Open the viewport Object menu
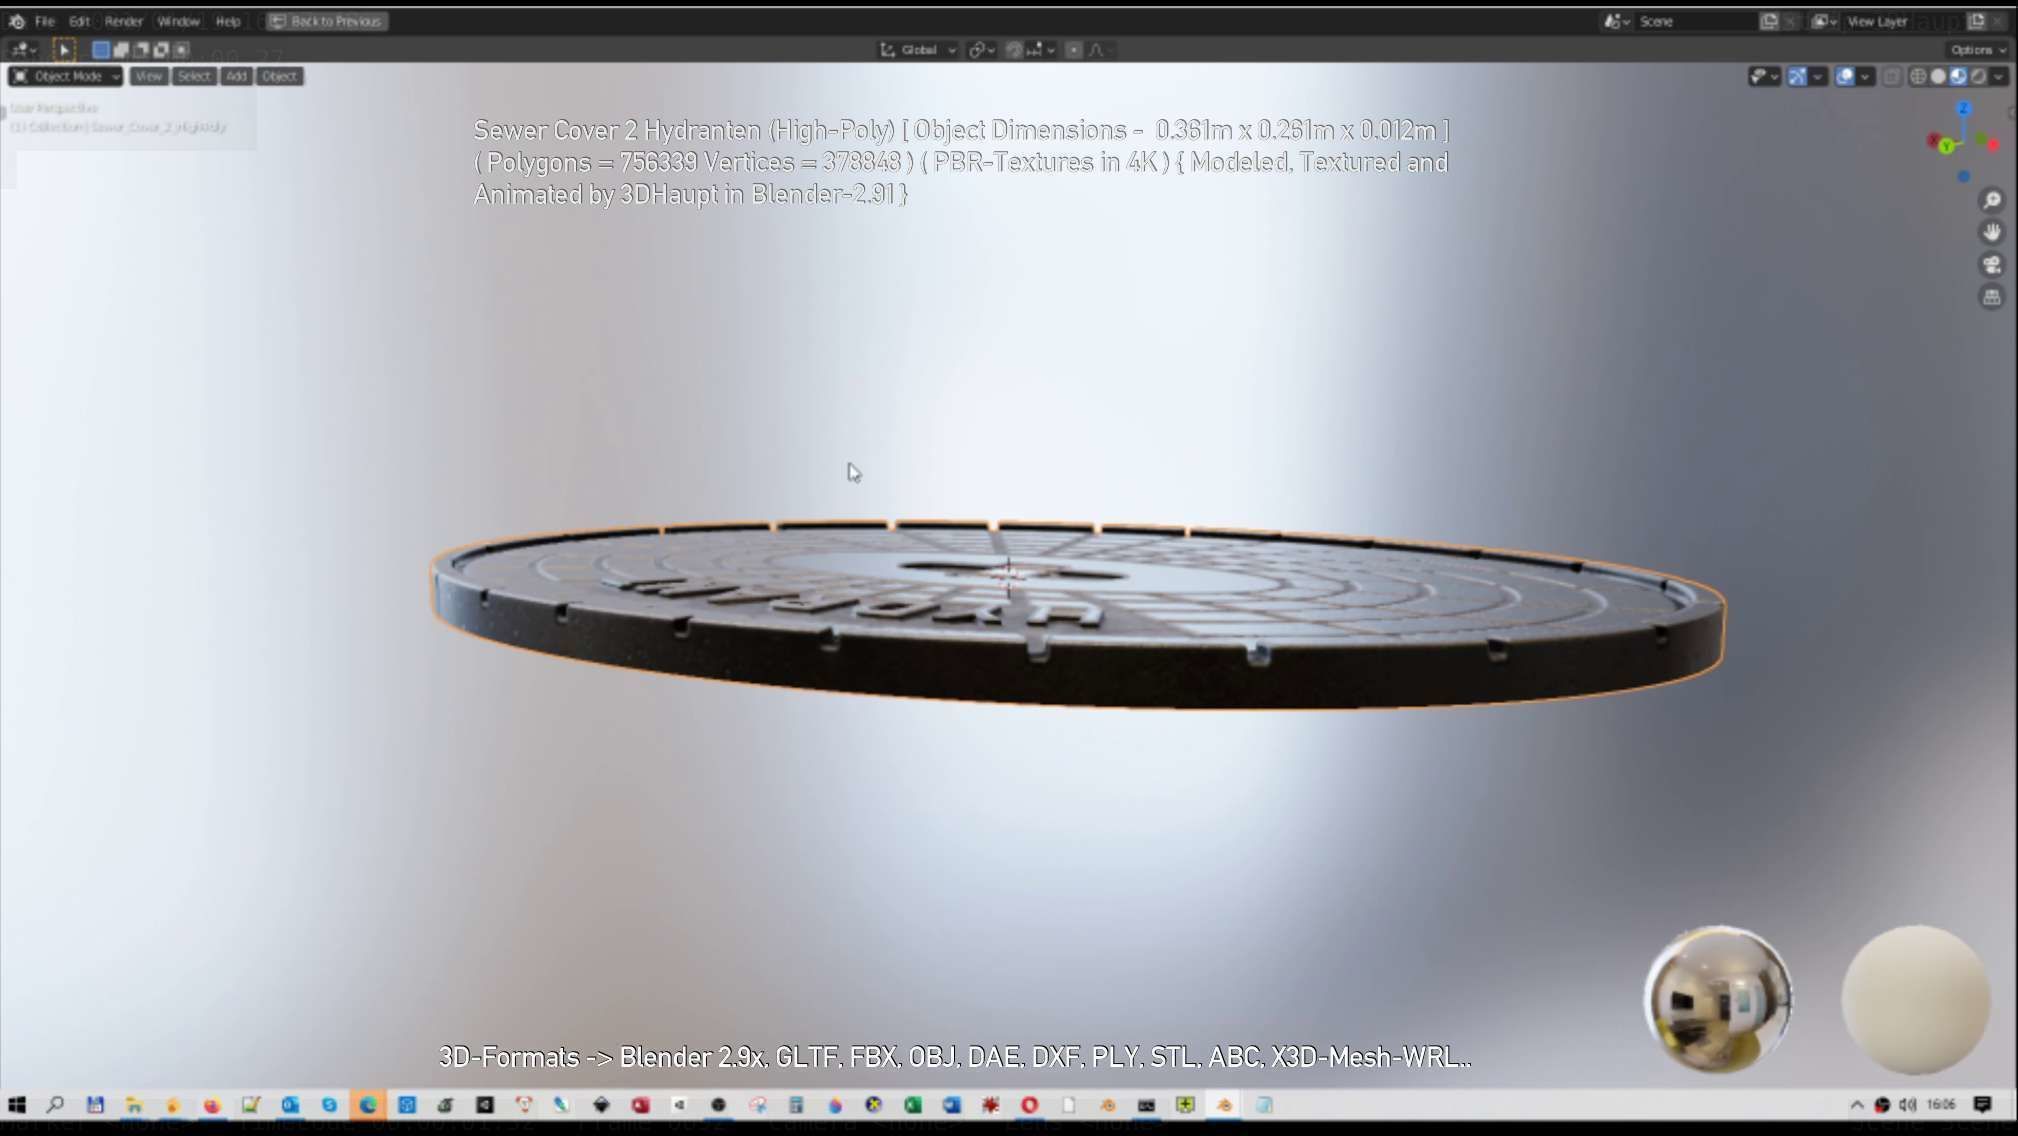The height and width of the screenshot is (1136, 2018). click(x=279, y=76)
